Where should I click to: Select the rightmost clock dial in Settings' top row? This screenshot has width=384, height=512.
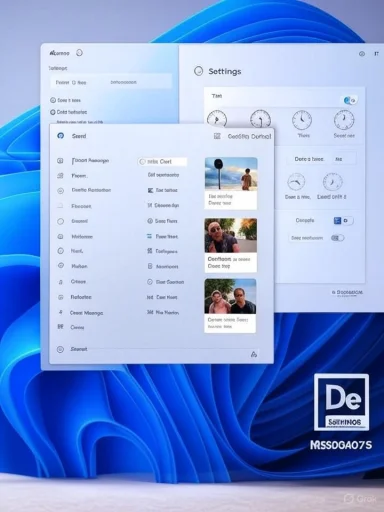point(344,120)
